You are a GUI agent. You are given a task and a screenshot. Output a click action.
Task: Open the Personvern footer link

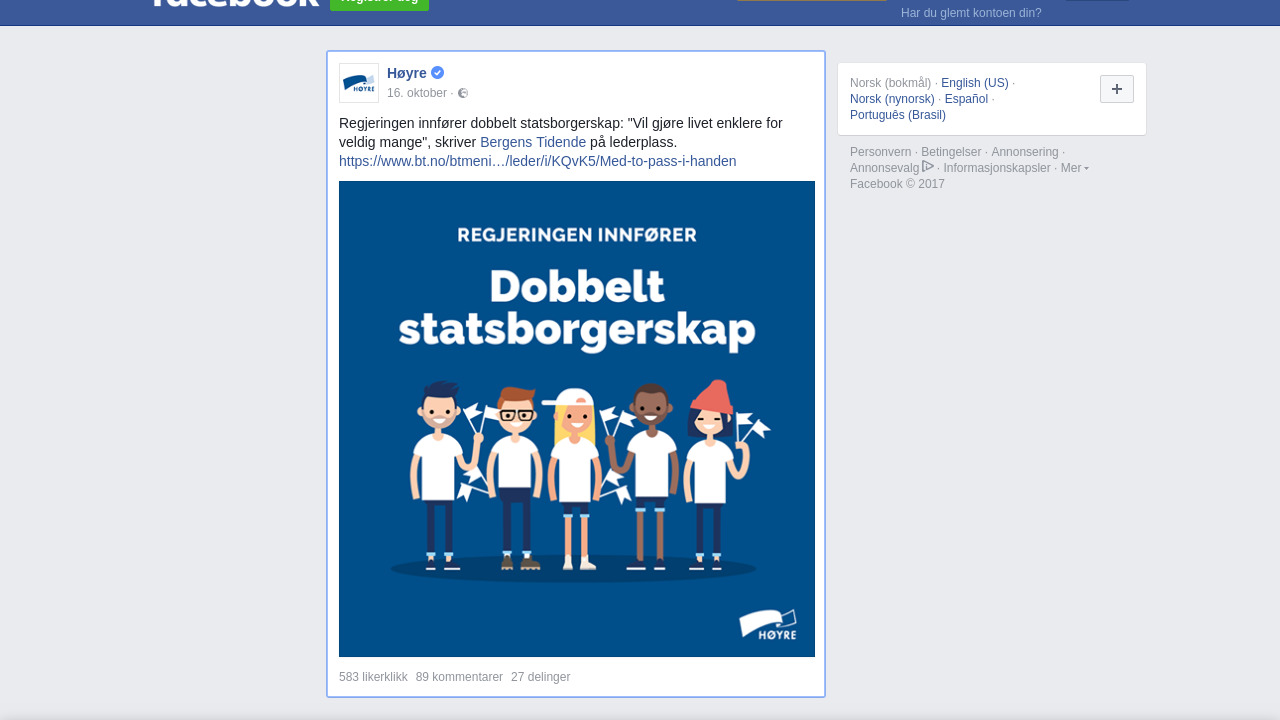881,152
